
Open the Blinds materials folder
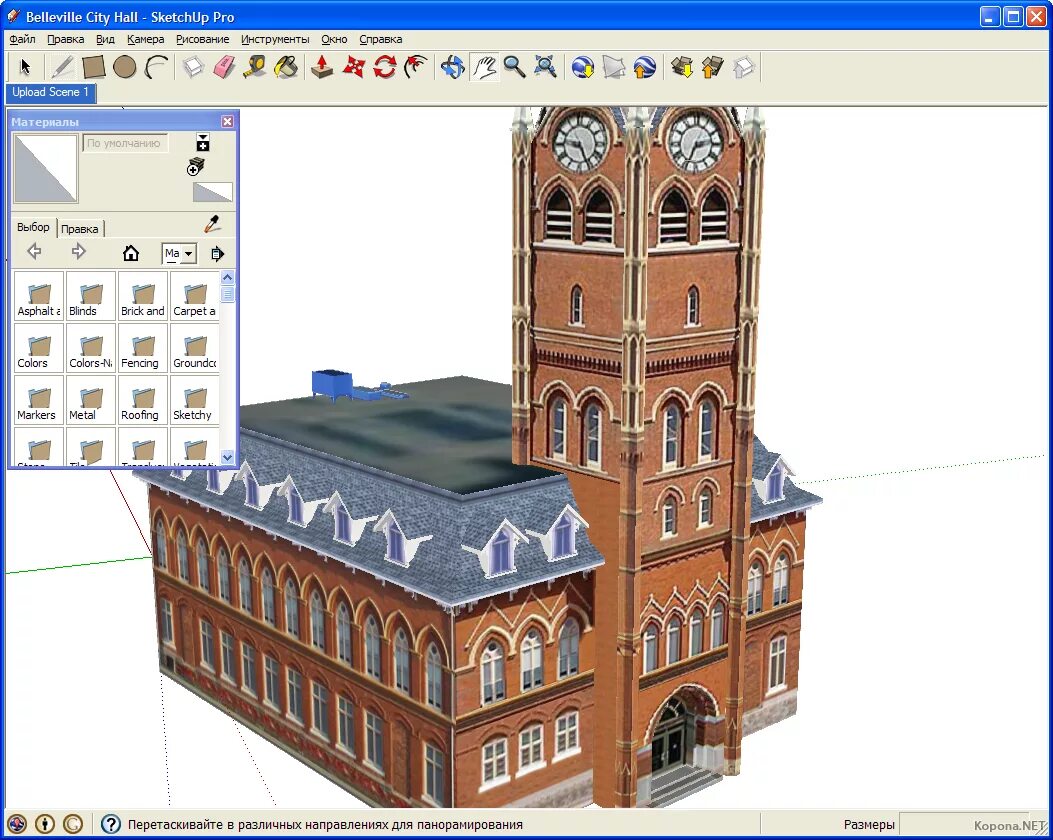91,295
